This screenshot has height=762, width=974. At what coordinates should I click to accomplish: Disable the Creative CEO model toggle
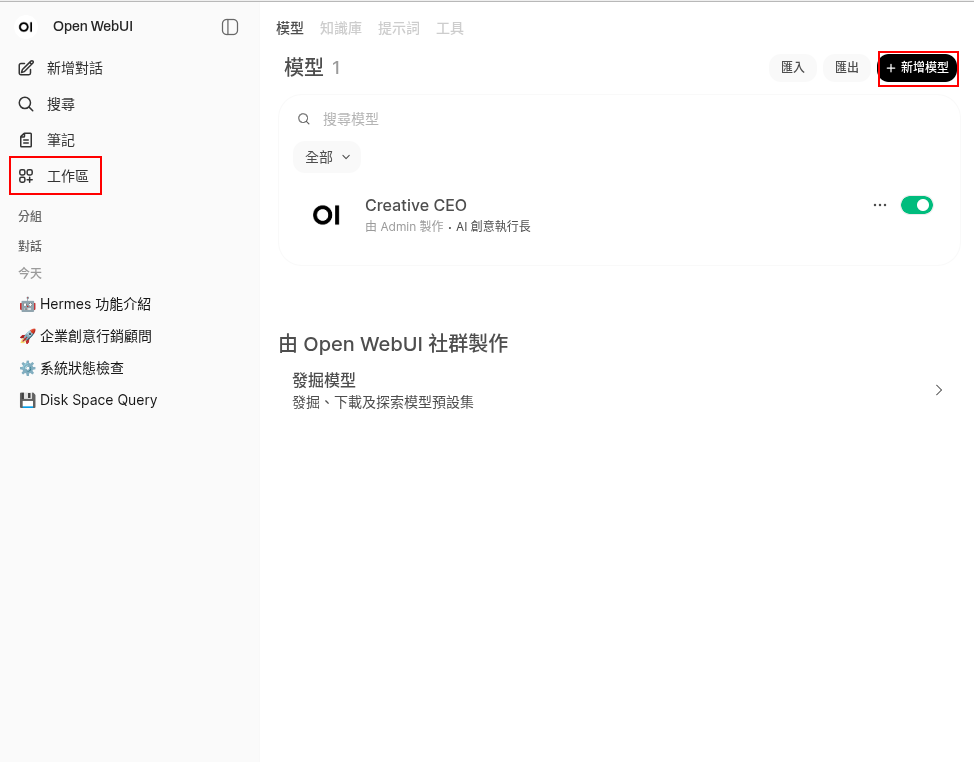(916, 205)
